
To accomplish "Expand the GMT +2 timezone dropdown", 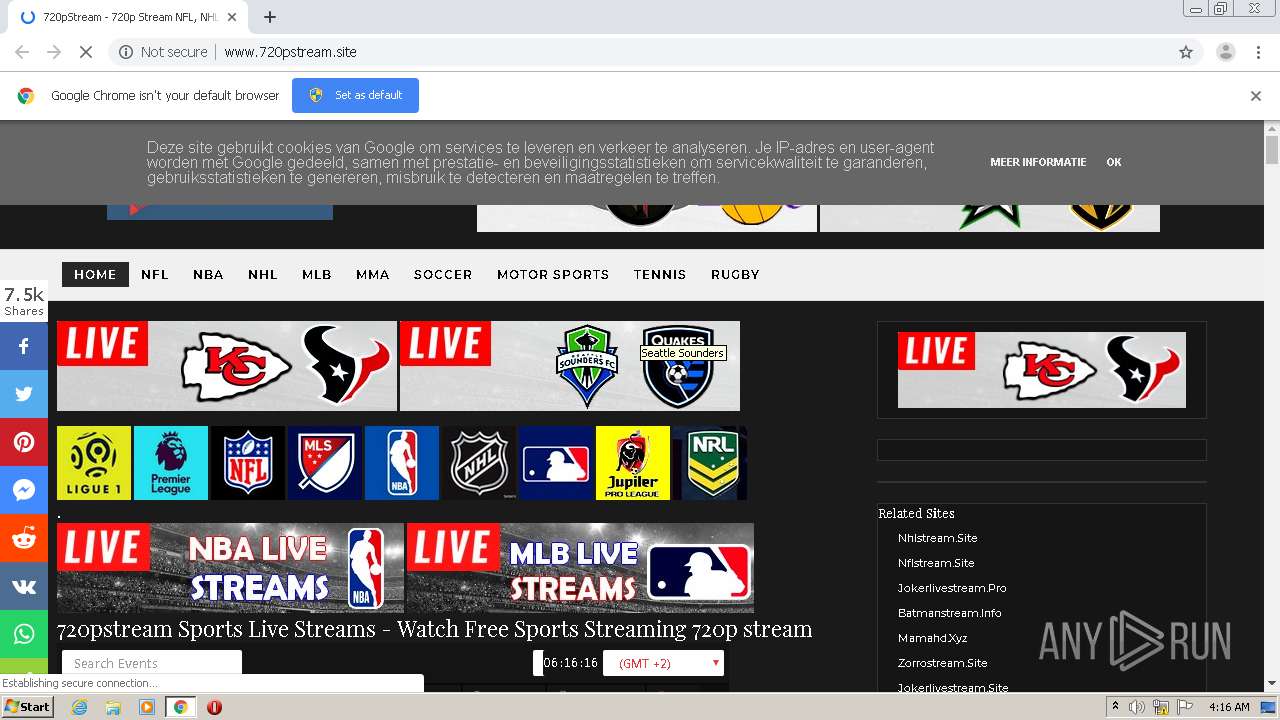I will (x=663, y=663).
